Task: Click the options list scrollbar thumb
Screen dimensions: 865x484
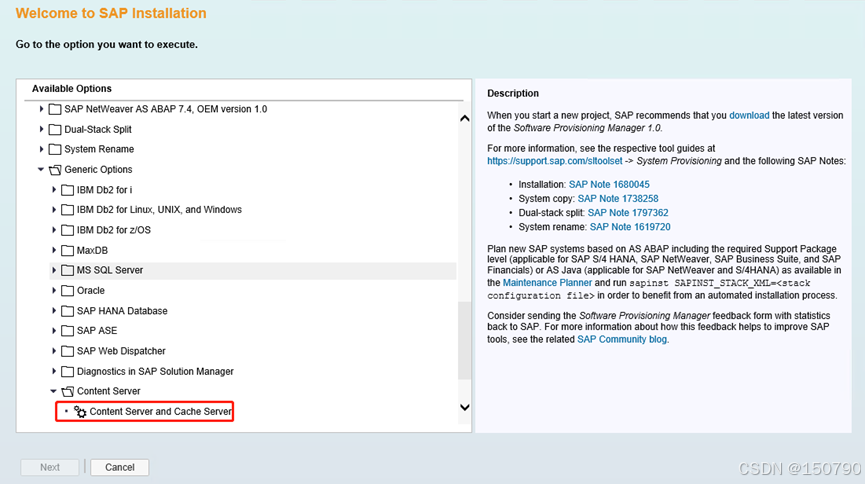Action: pos(464,341)
